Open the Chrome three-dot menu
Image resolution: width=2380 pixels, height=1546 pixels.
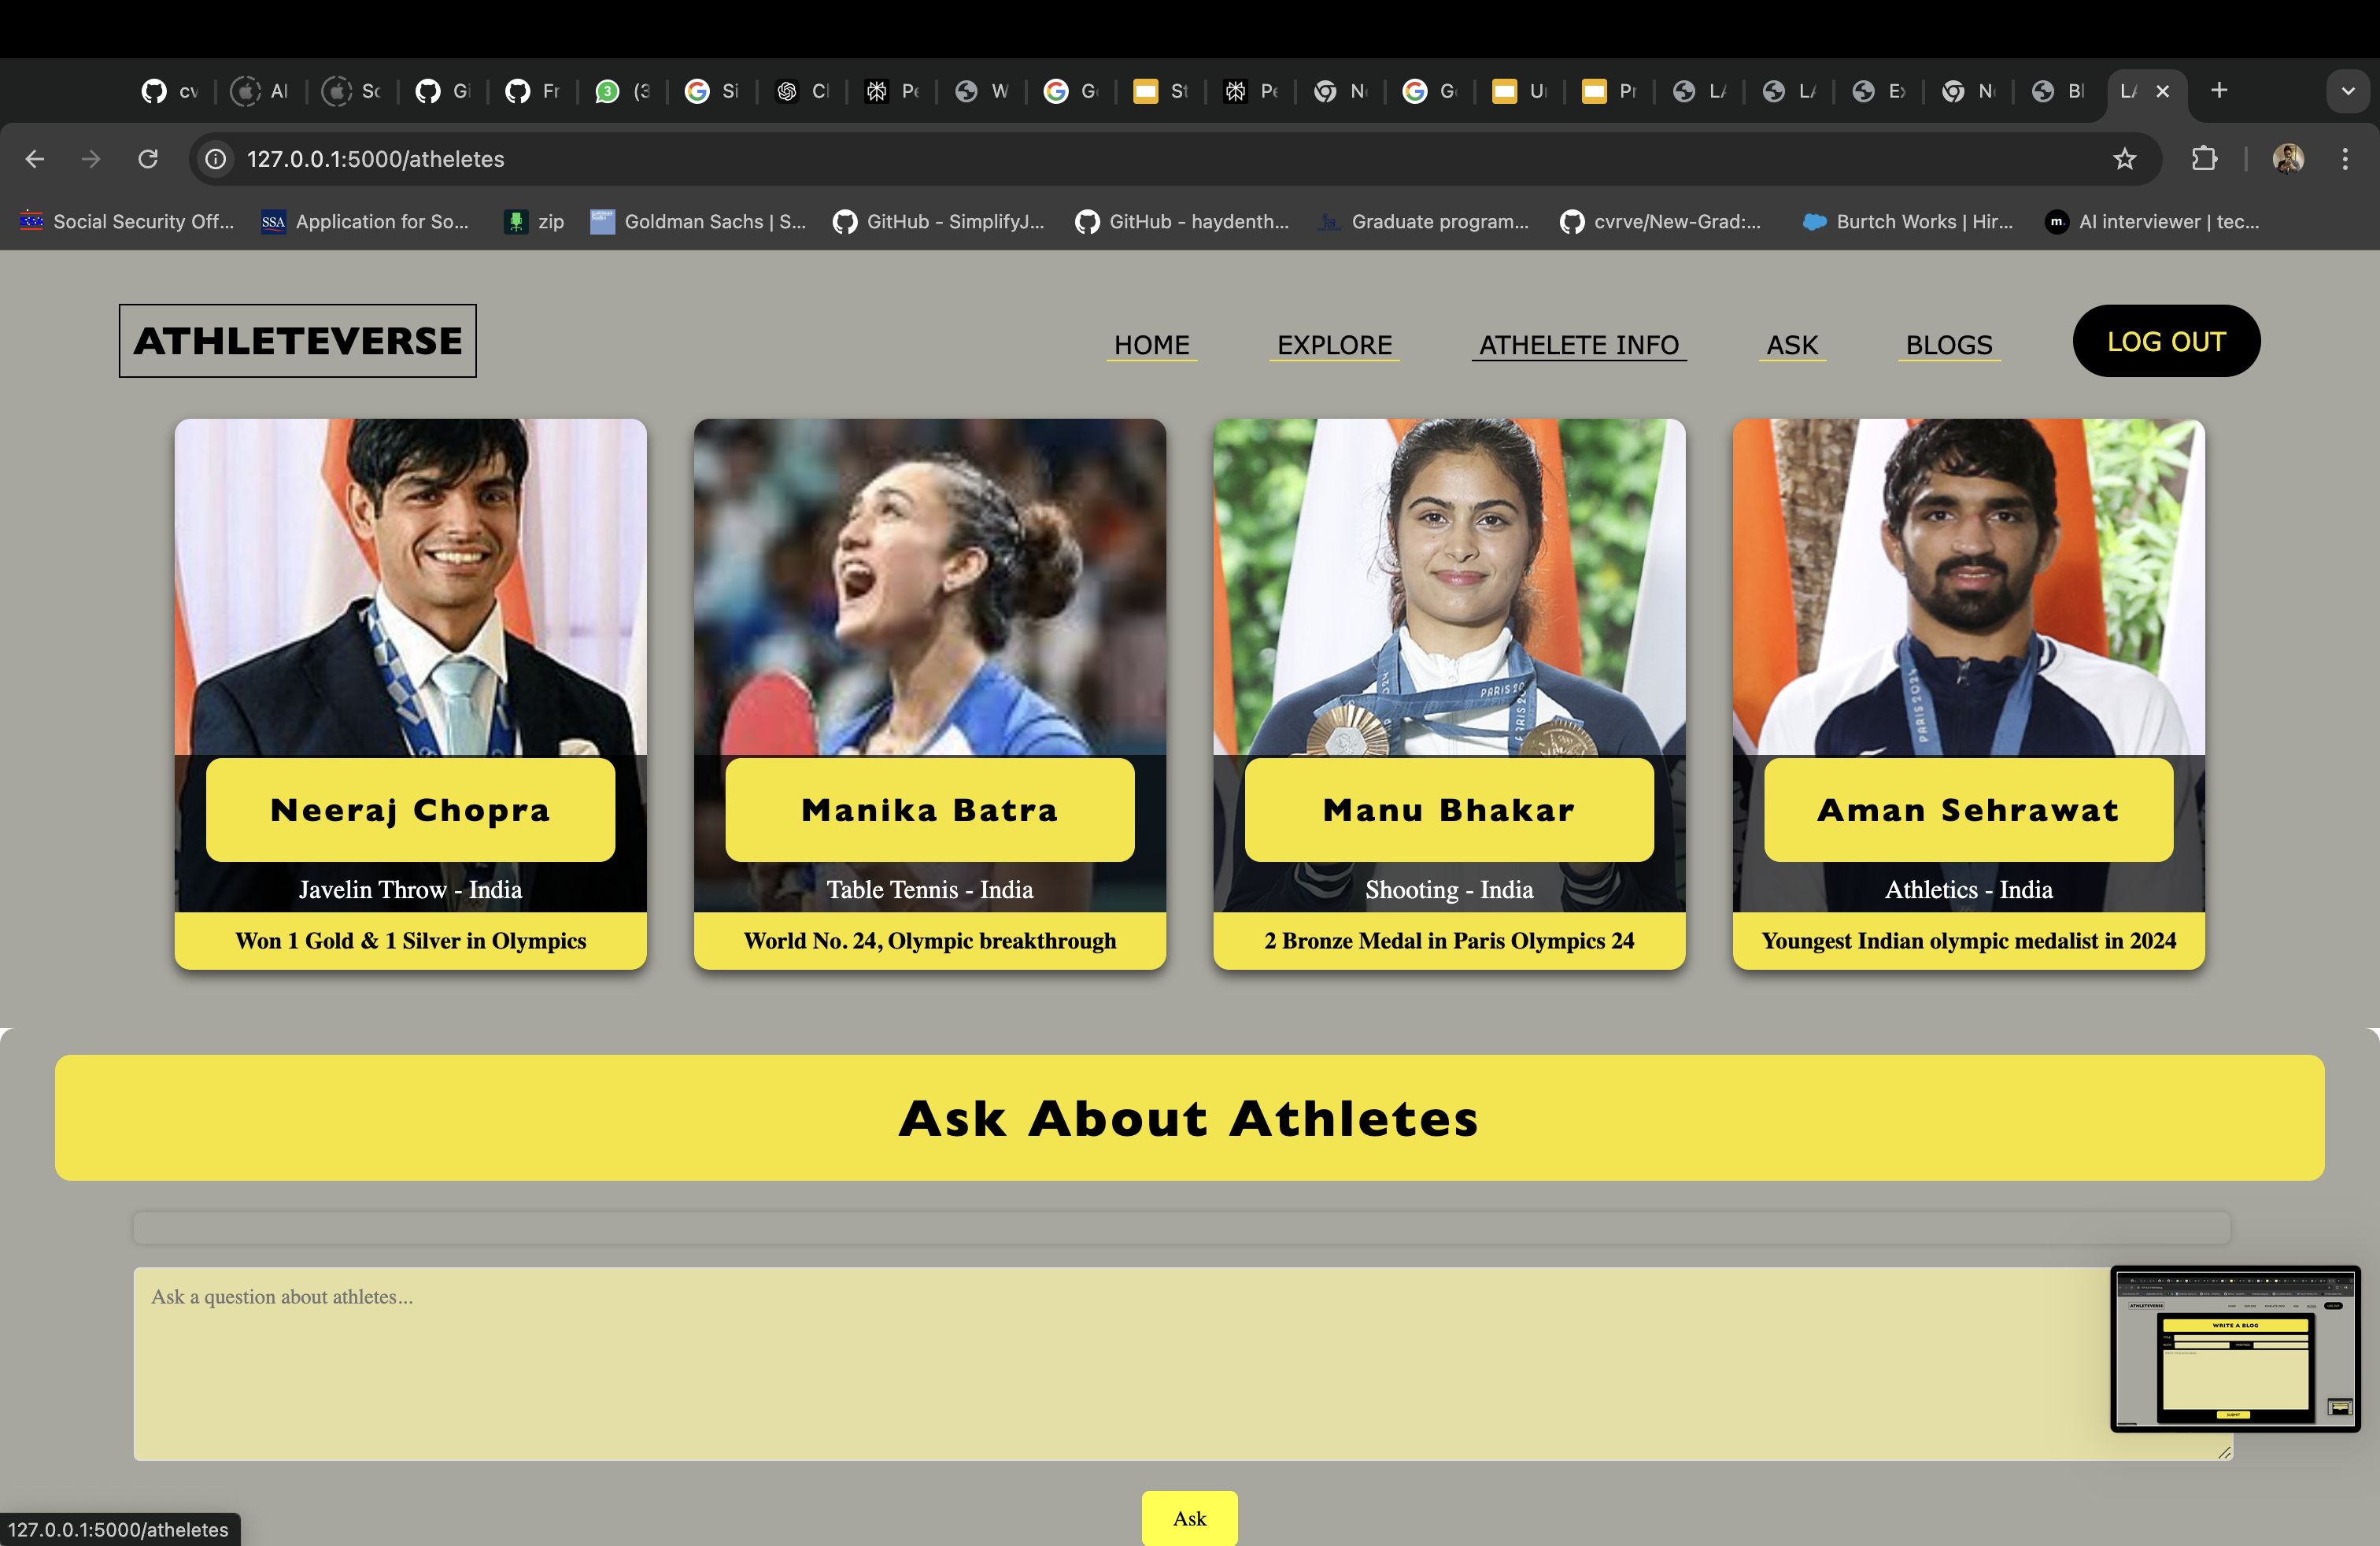click(x=2344, y=159)
